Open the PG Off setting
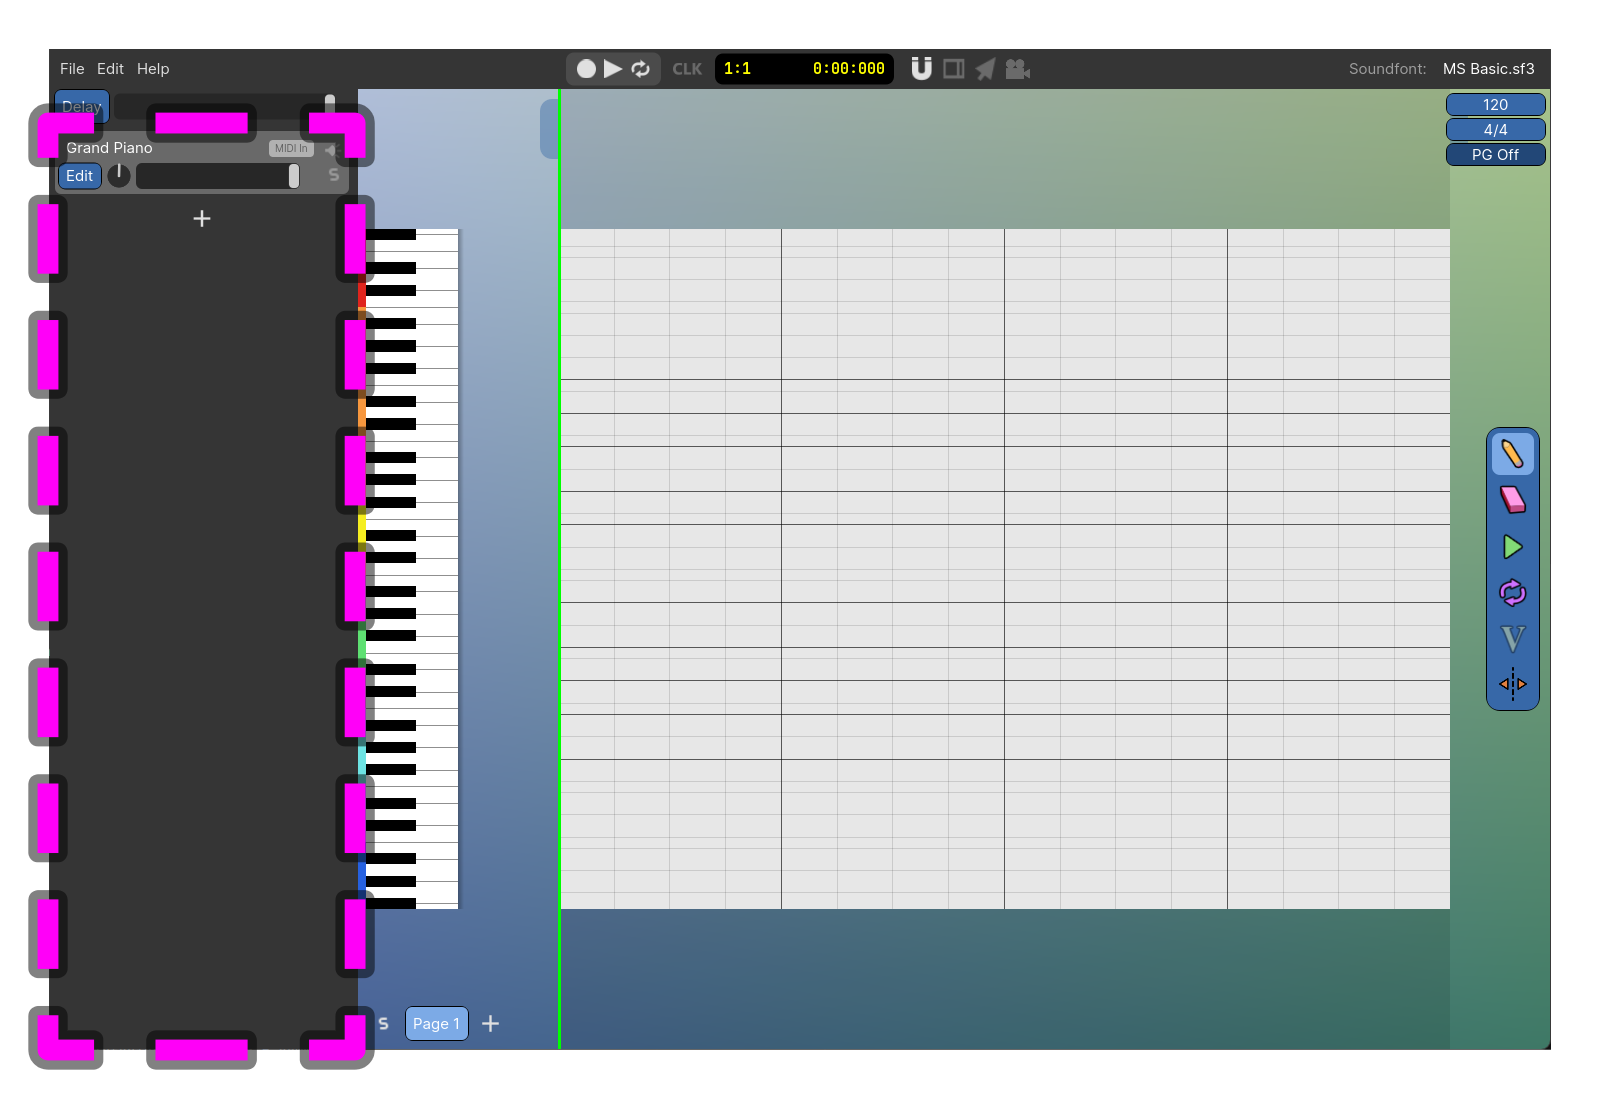 (x=1495, y=155)
